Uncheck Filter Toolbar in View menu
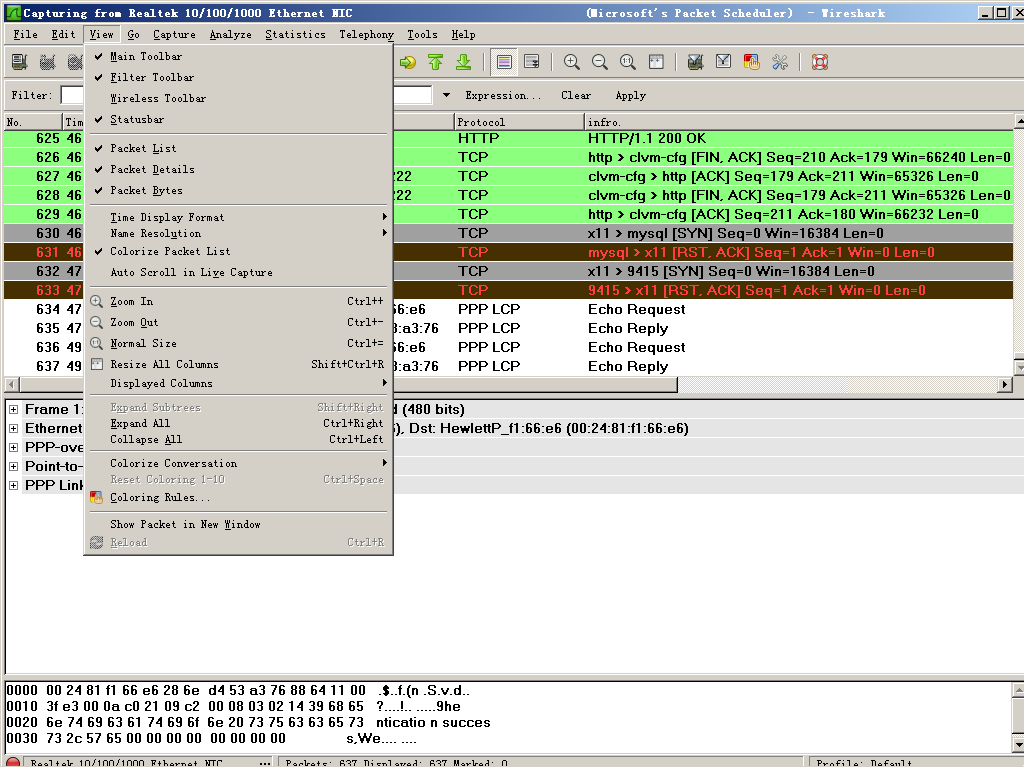1024x768 pixels. pyautogui.click(x=238, y=77)
